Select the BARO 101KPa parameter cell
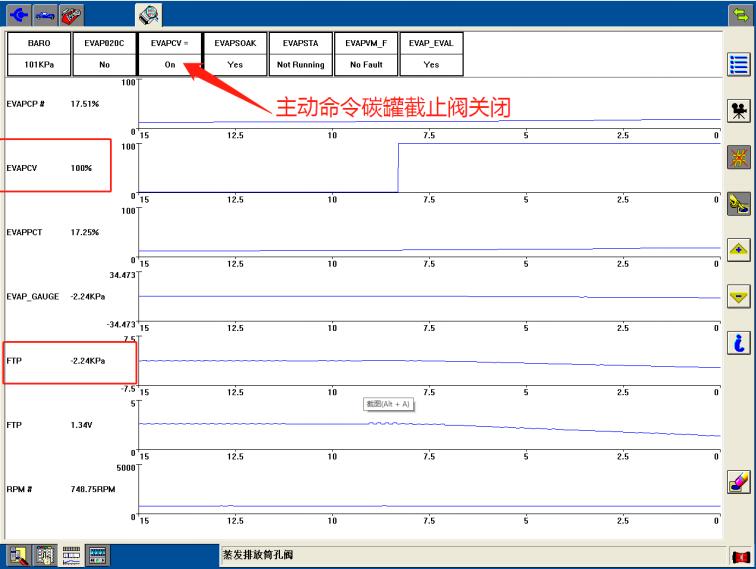 39,54
